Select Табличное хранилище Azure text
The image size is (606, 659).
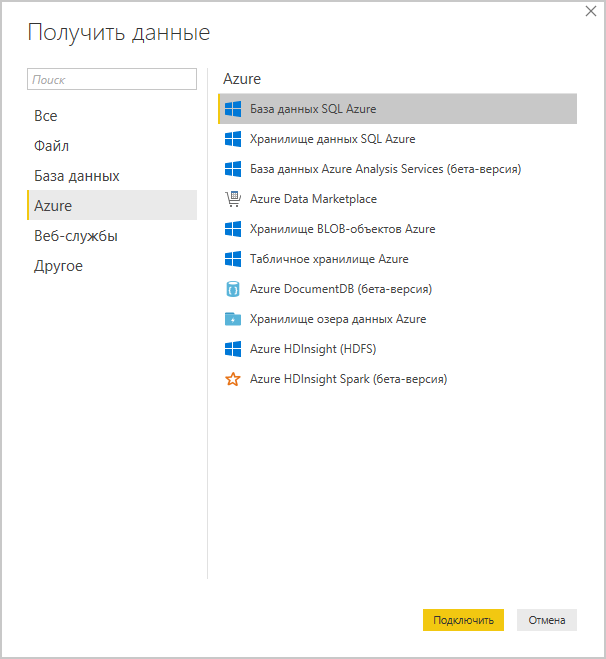pyautogui.click(x=329, y=259)
